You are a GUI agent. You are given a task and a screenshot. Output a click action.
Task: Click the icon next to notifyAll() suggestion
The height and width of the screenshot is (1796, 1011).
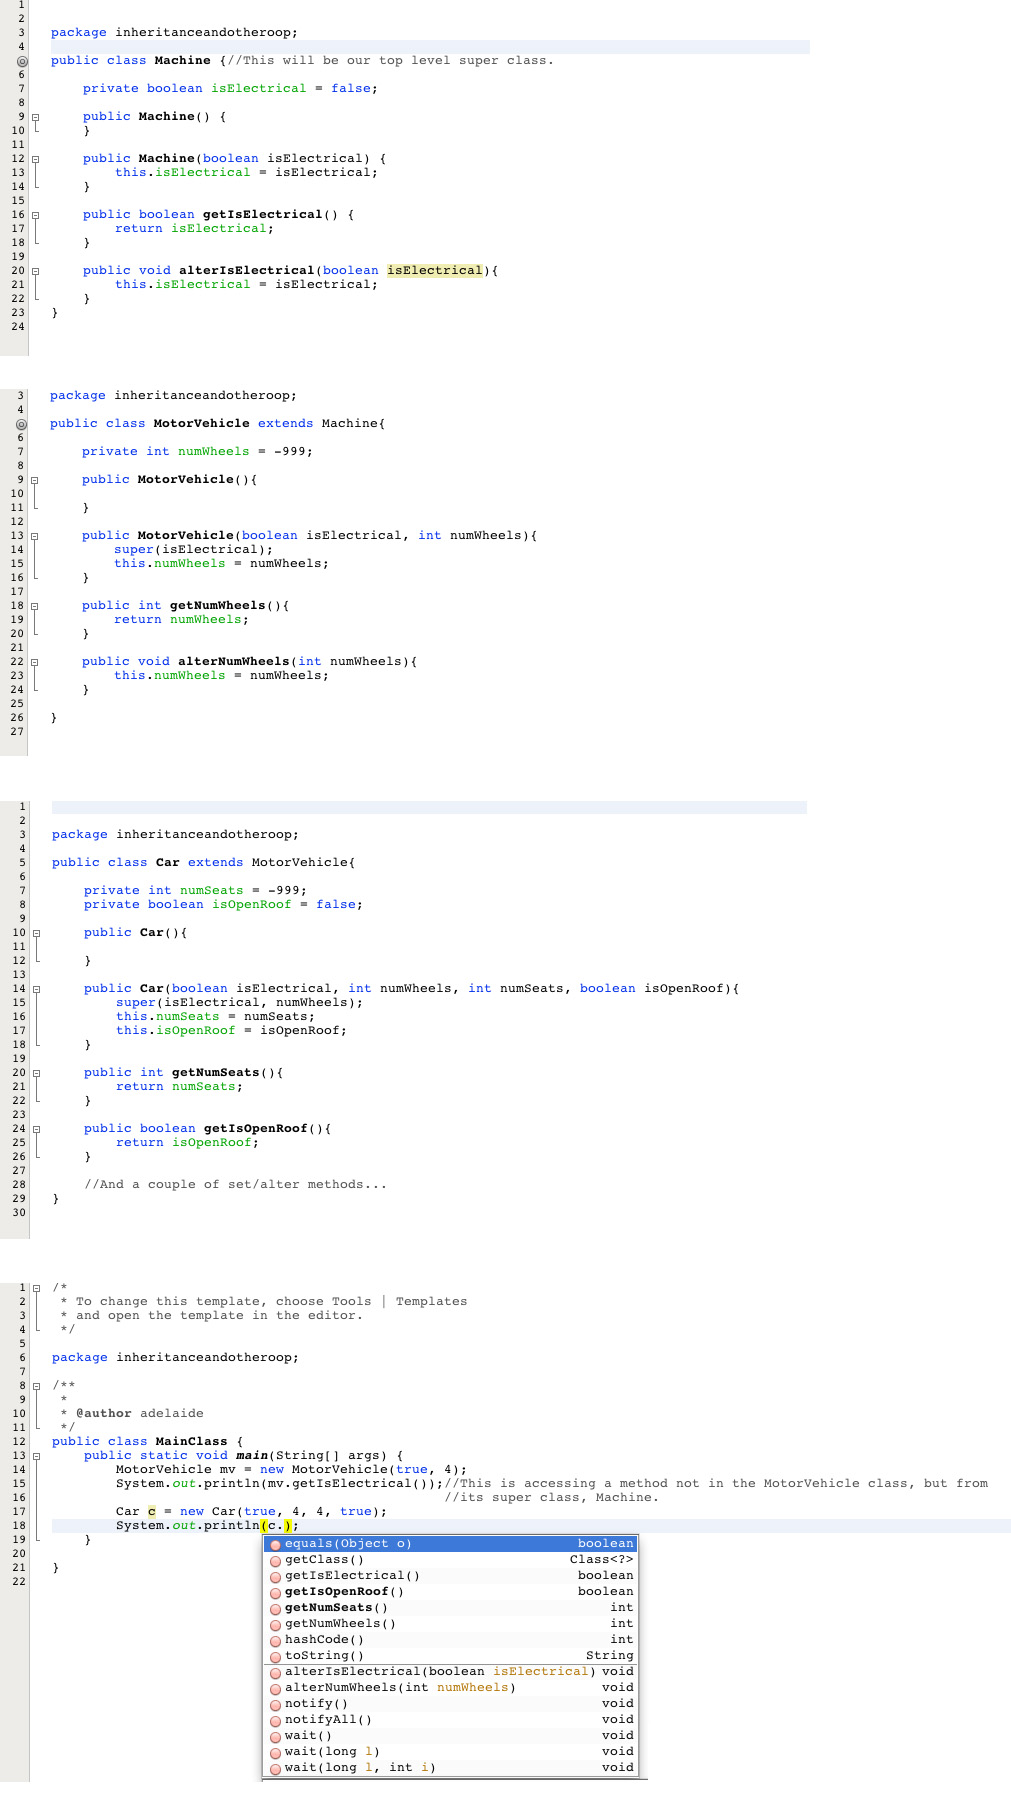(x=275, y=1720)
